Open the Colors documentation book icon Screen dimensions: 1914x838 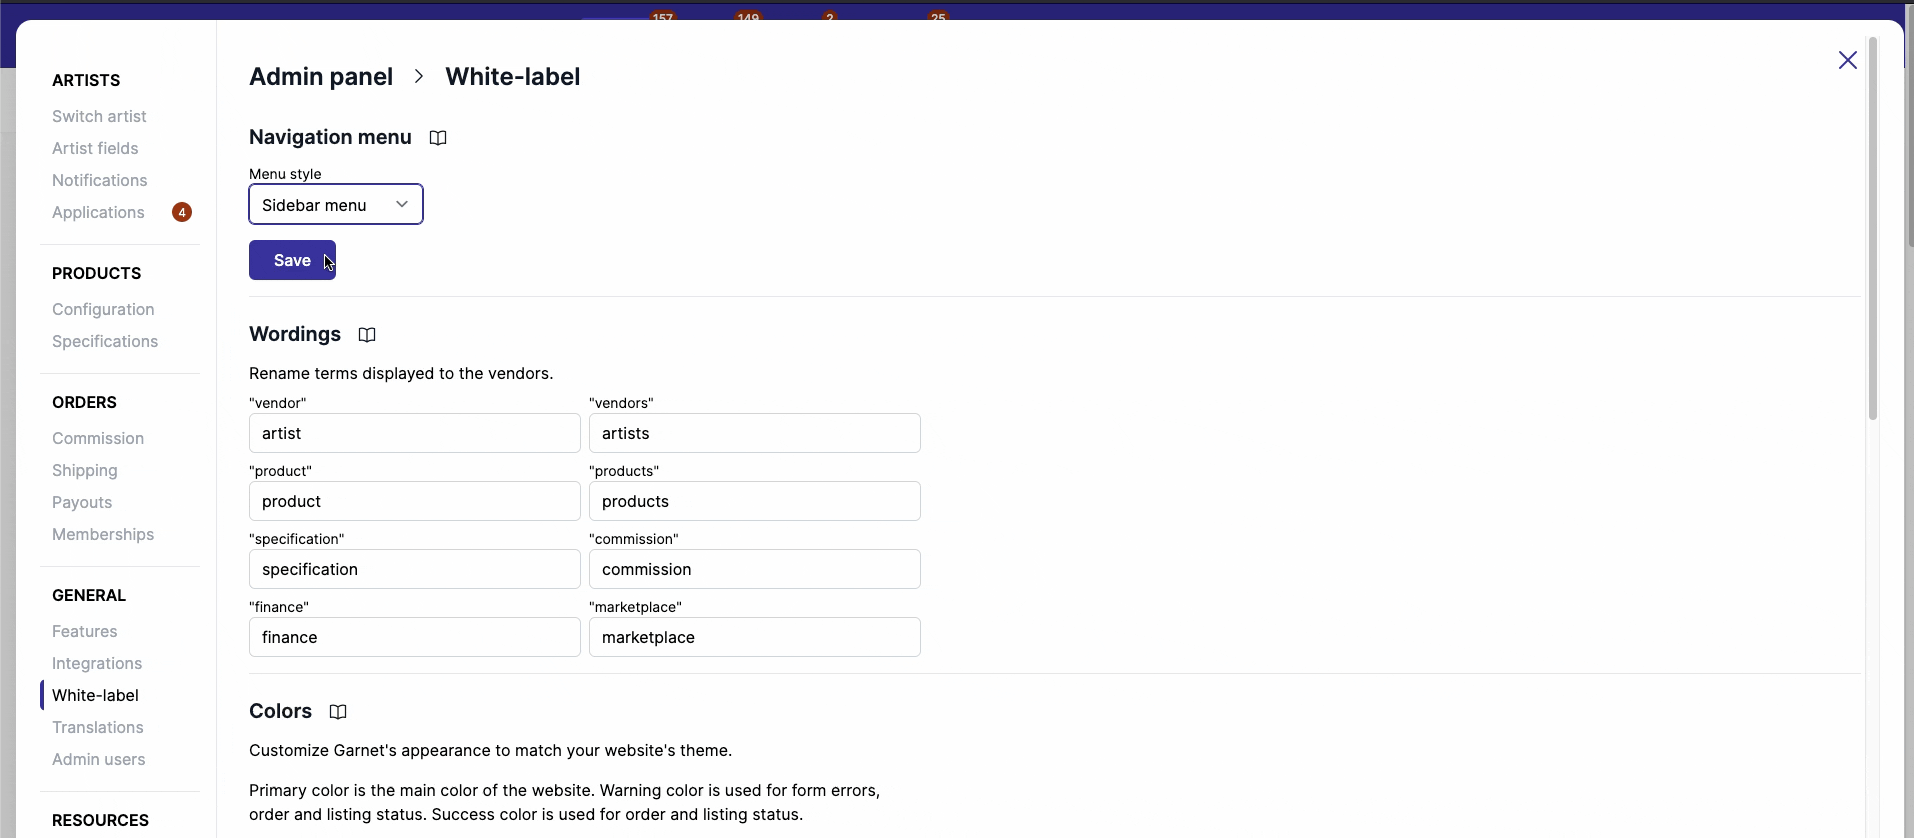(337, 711)
